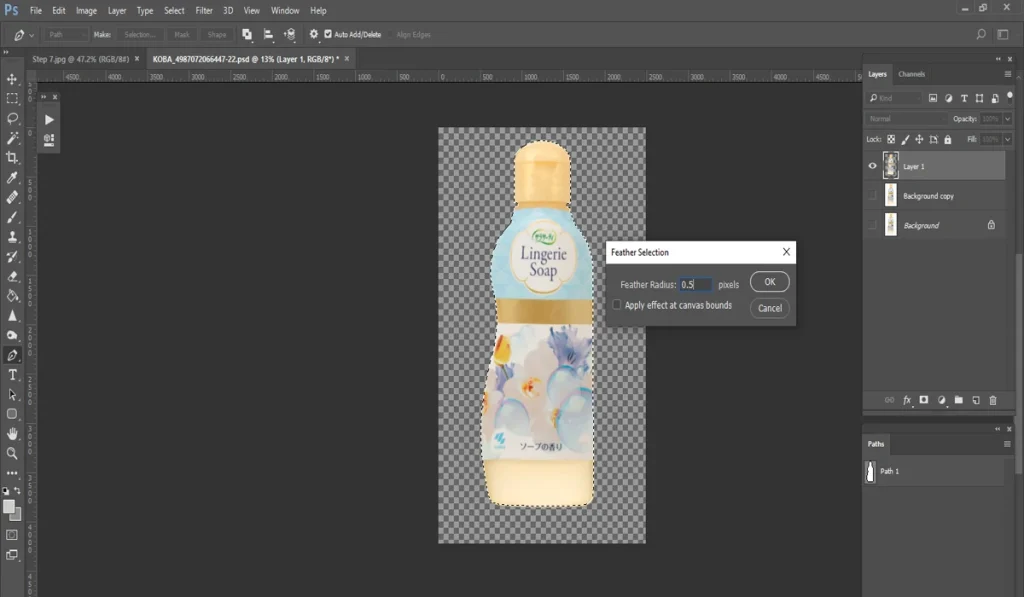
Task: Open the Paths panel menu
Action: coord(1007,444)
